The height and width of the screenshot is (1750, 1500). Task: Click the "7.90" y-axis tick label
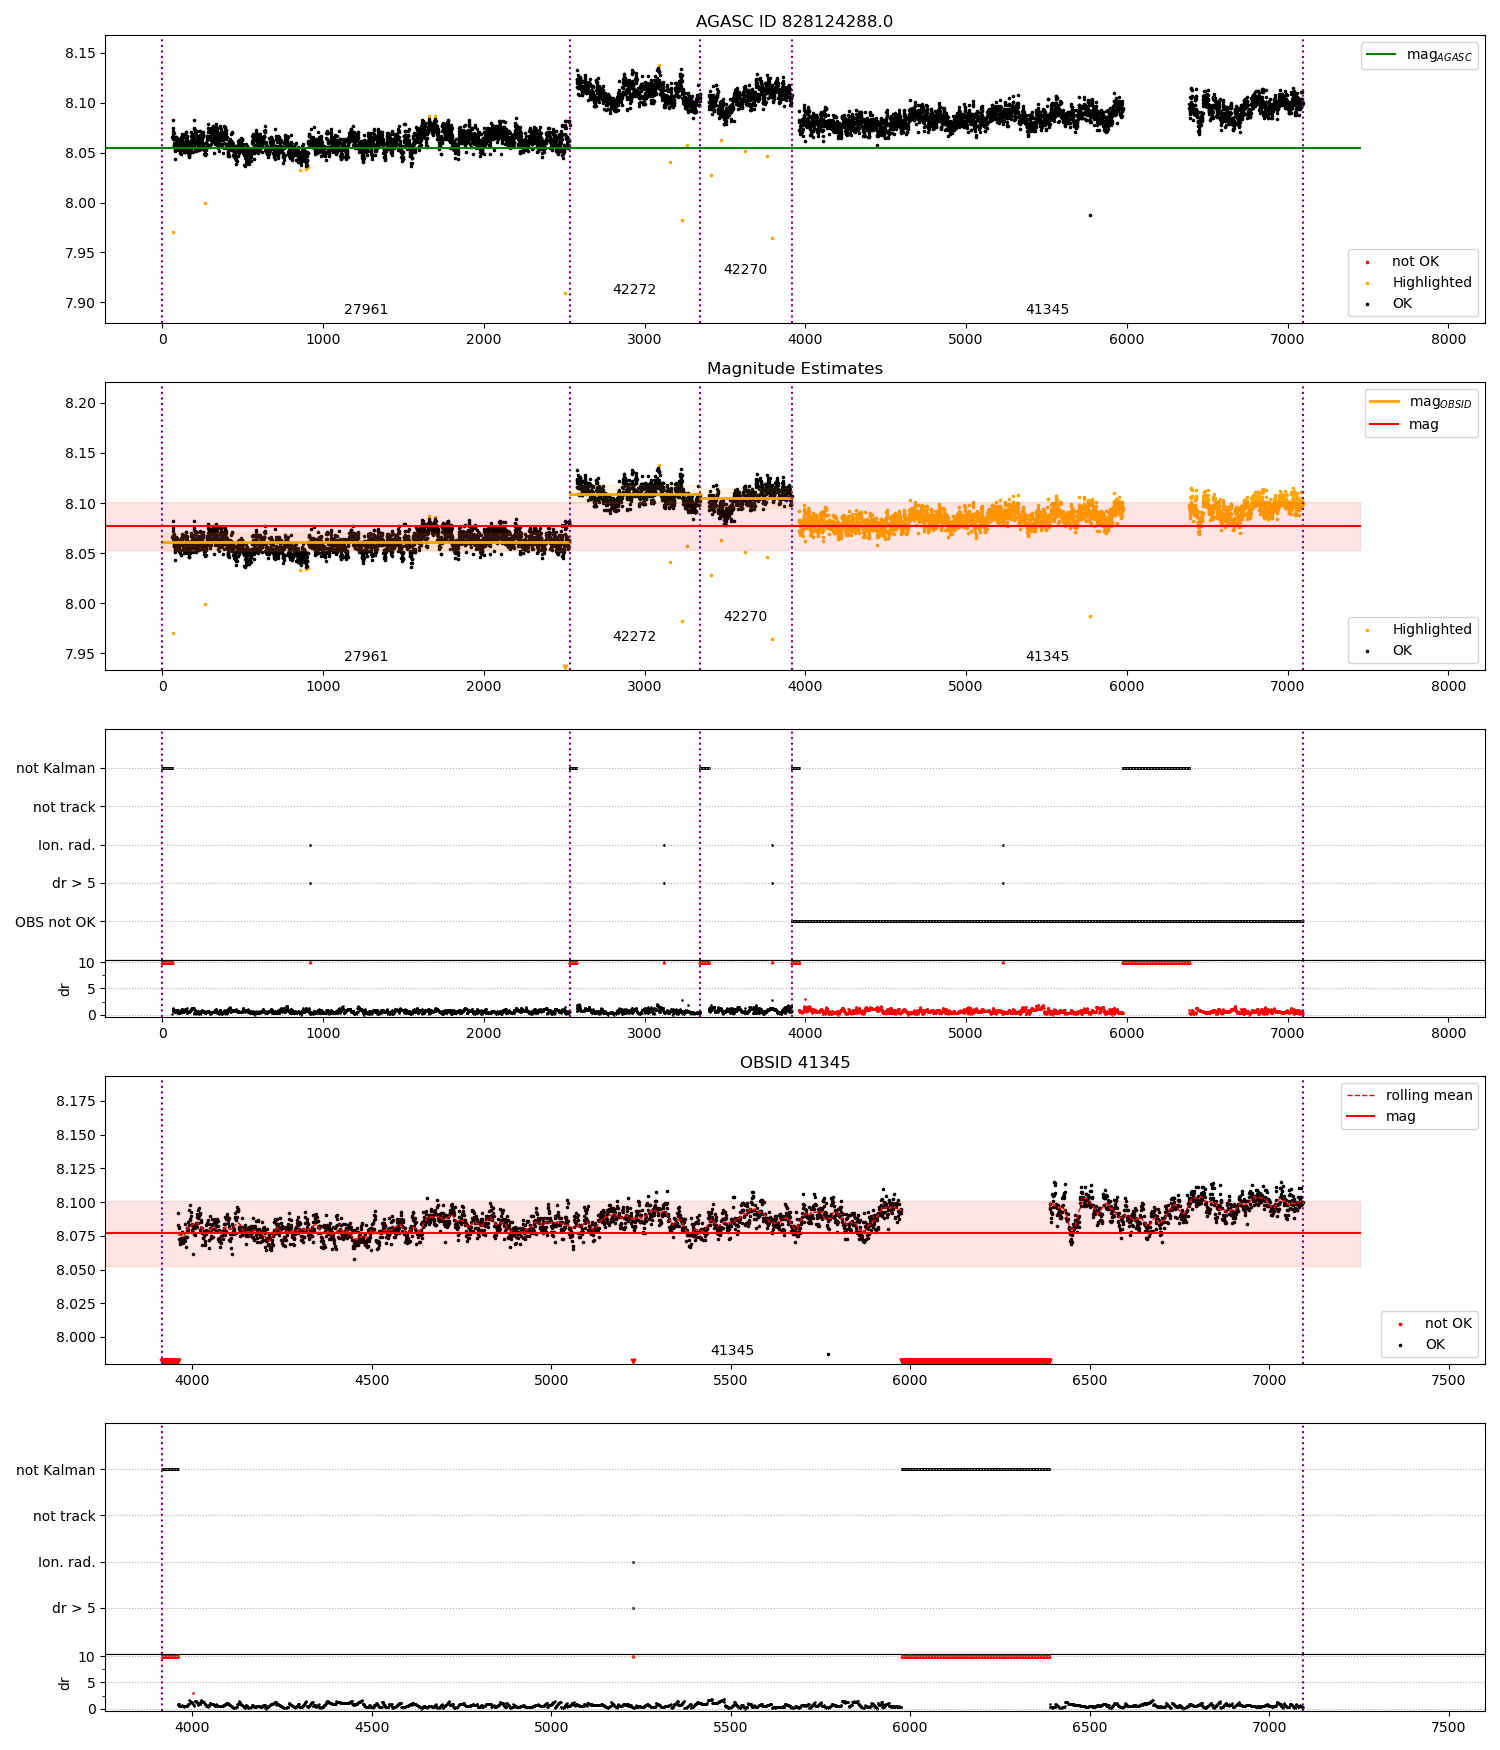80,304
